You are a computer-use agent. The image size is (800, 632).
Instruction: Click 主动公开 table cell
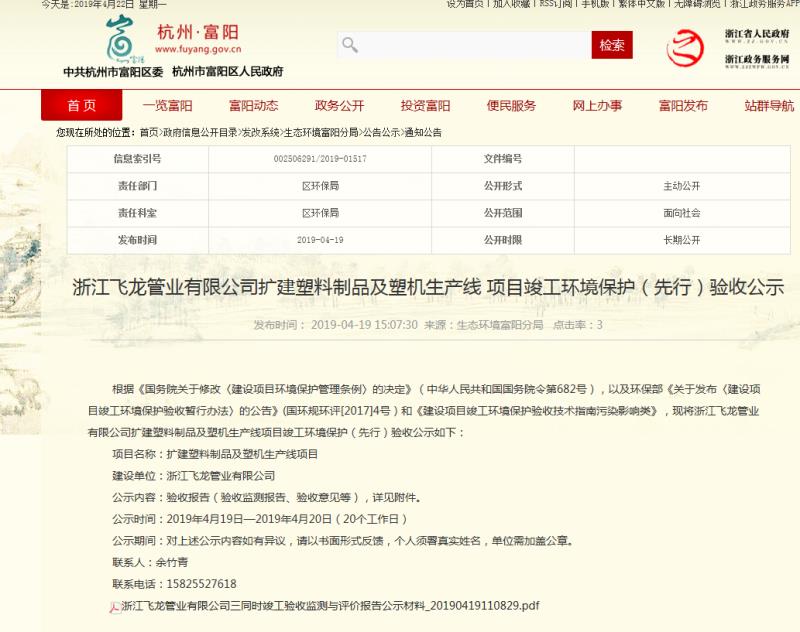[682, 186]
